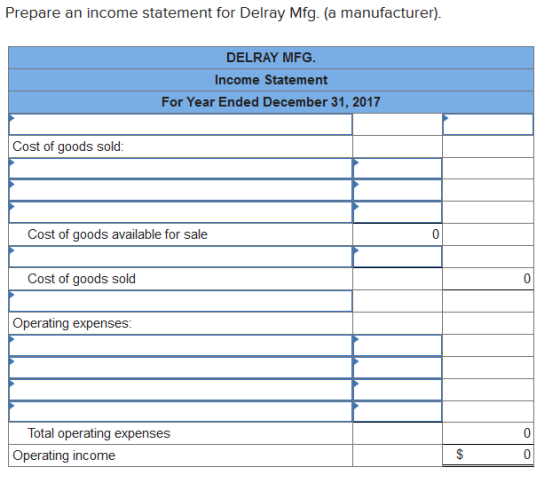The image size is (560, 499).
Task: Click second amount field under Operating expenses
Action: (x=397, y=367)
